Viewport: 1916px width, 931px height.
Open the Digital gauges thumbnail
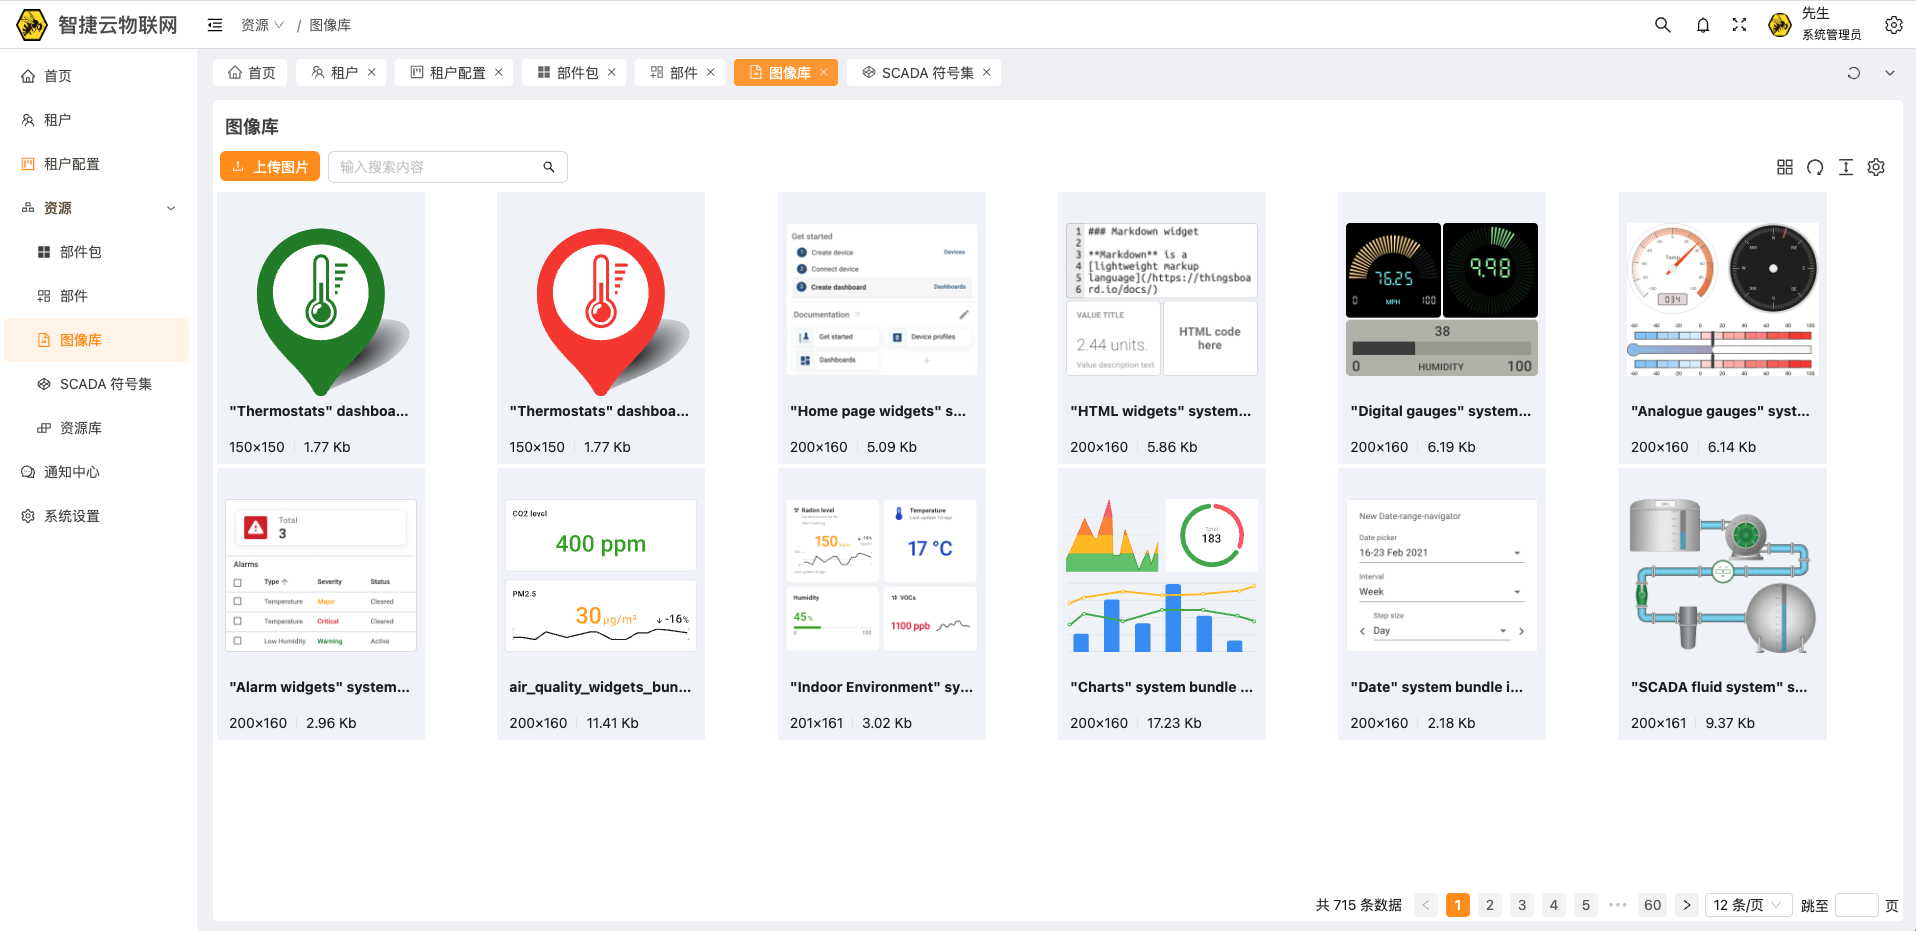coord(1442,300)
